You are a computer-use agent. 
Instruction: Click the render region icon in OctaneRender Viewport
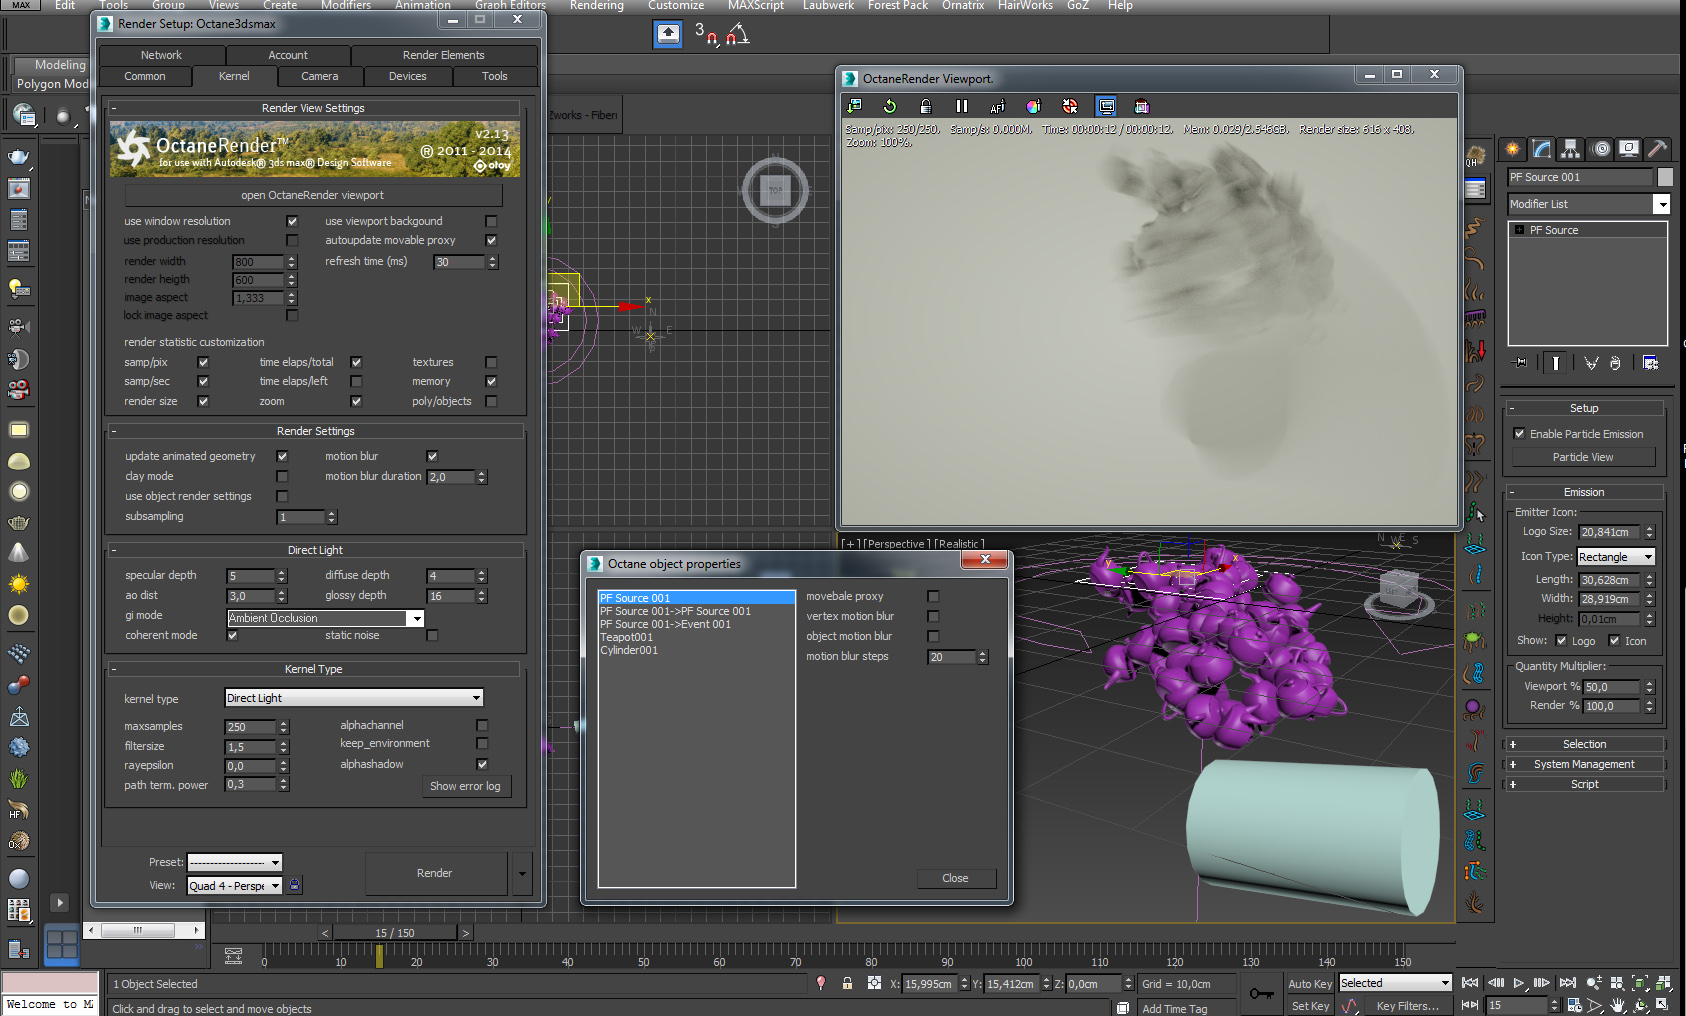coord(1142,106)
